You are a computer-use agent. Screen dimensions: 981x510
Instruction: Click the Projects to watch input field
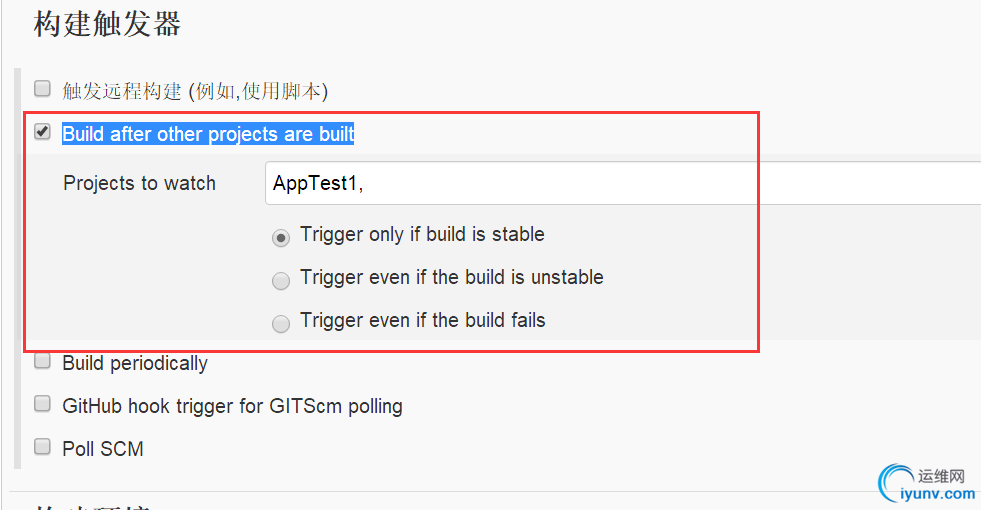click(620, 183)
